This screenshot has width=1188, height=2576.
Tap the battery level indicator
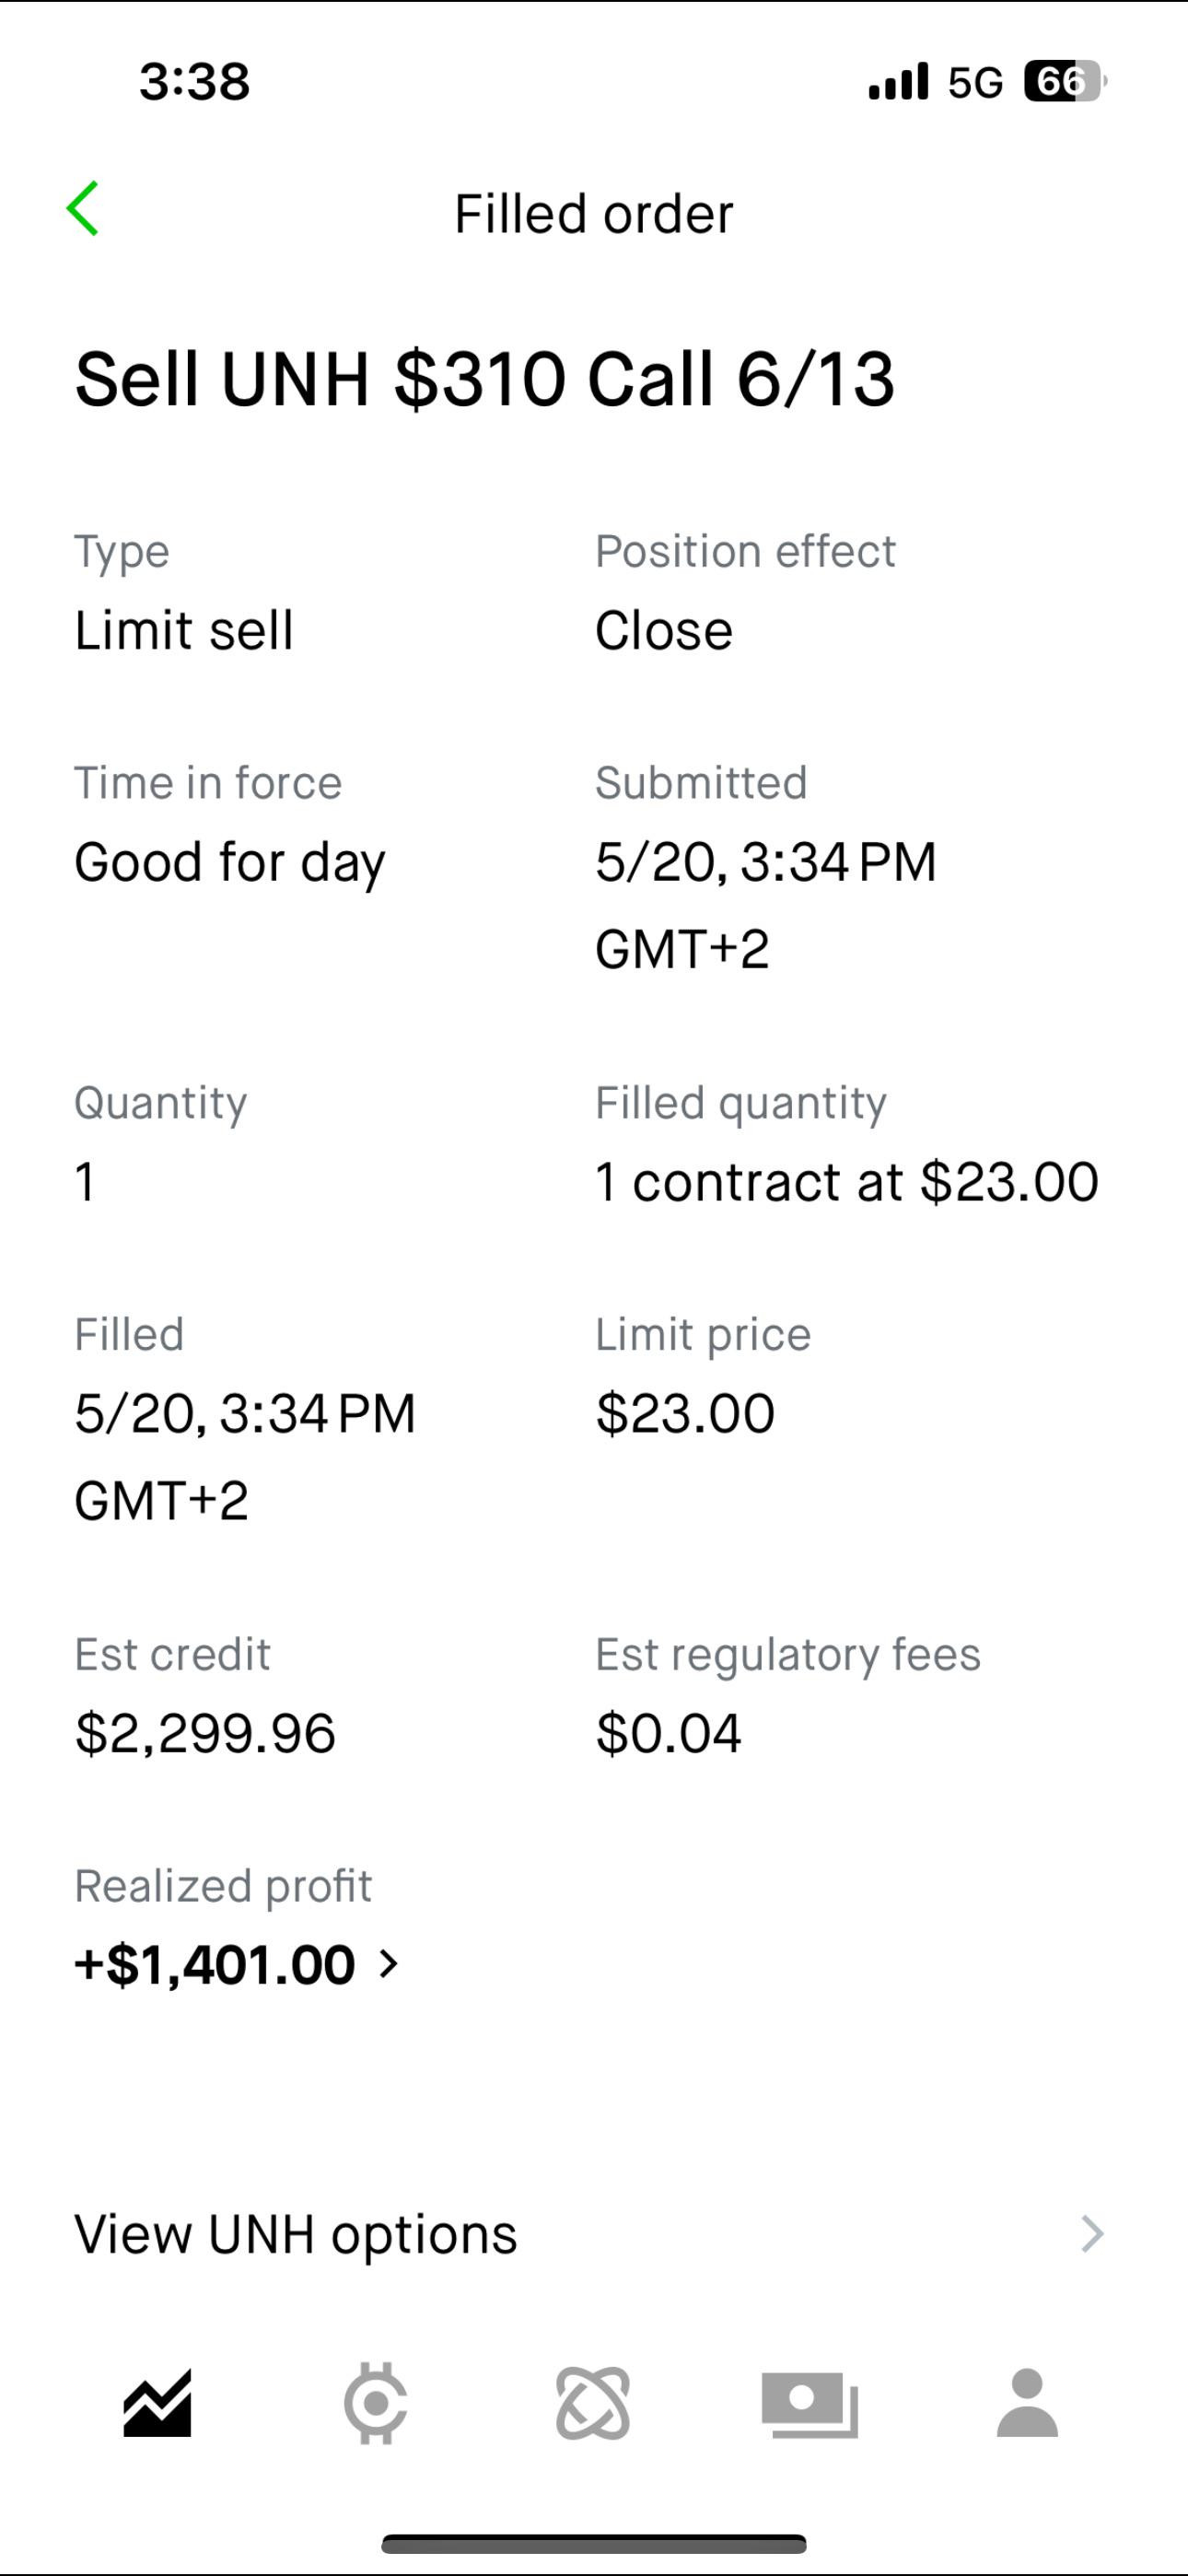pyautogui.click(x=1064, y=82)
